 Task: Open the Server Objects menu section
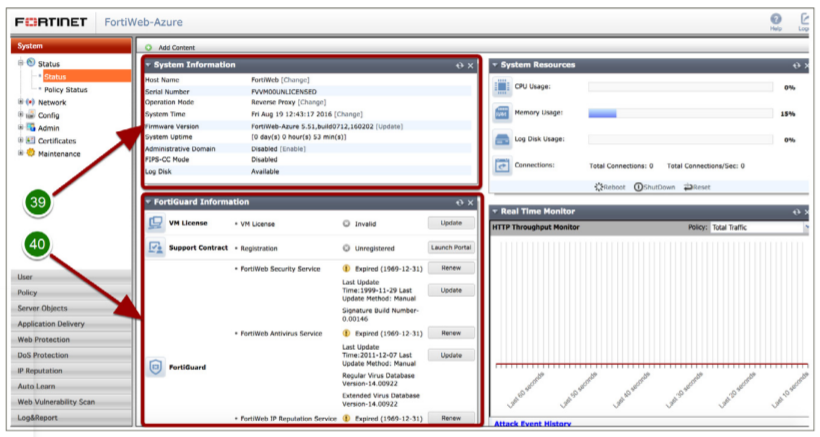coord(71,308)
